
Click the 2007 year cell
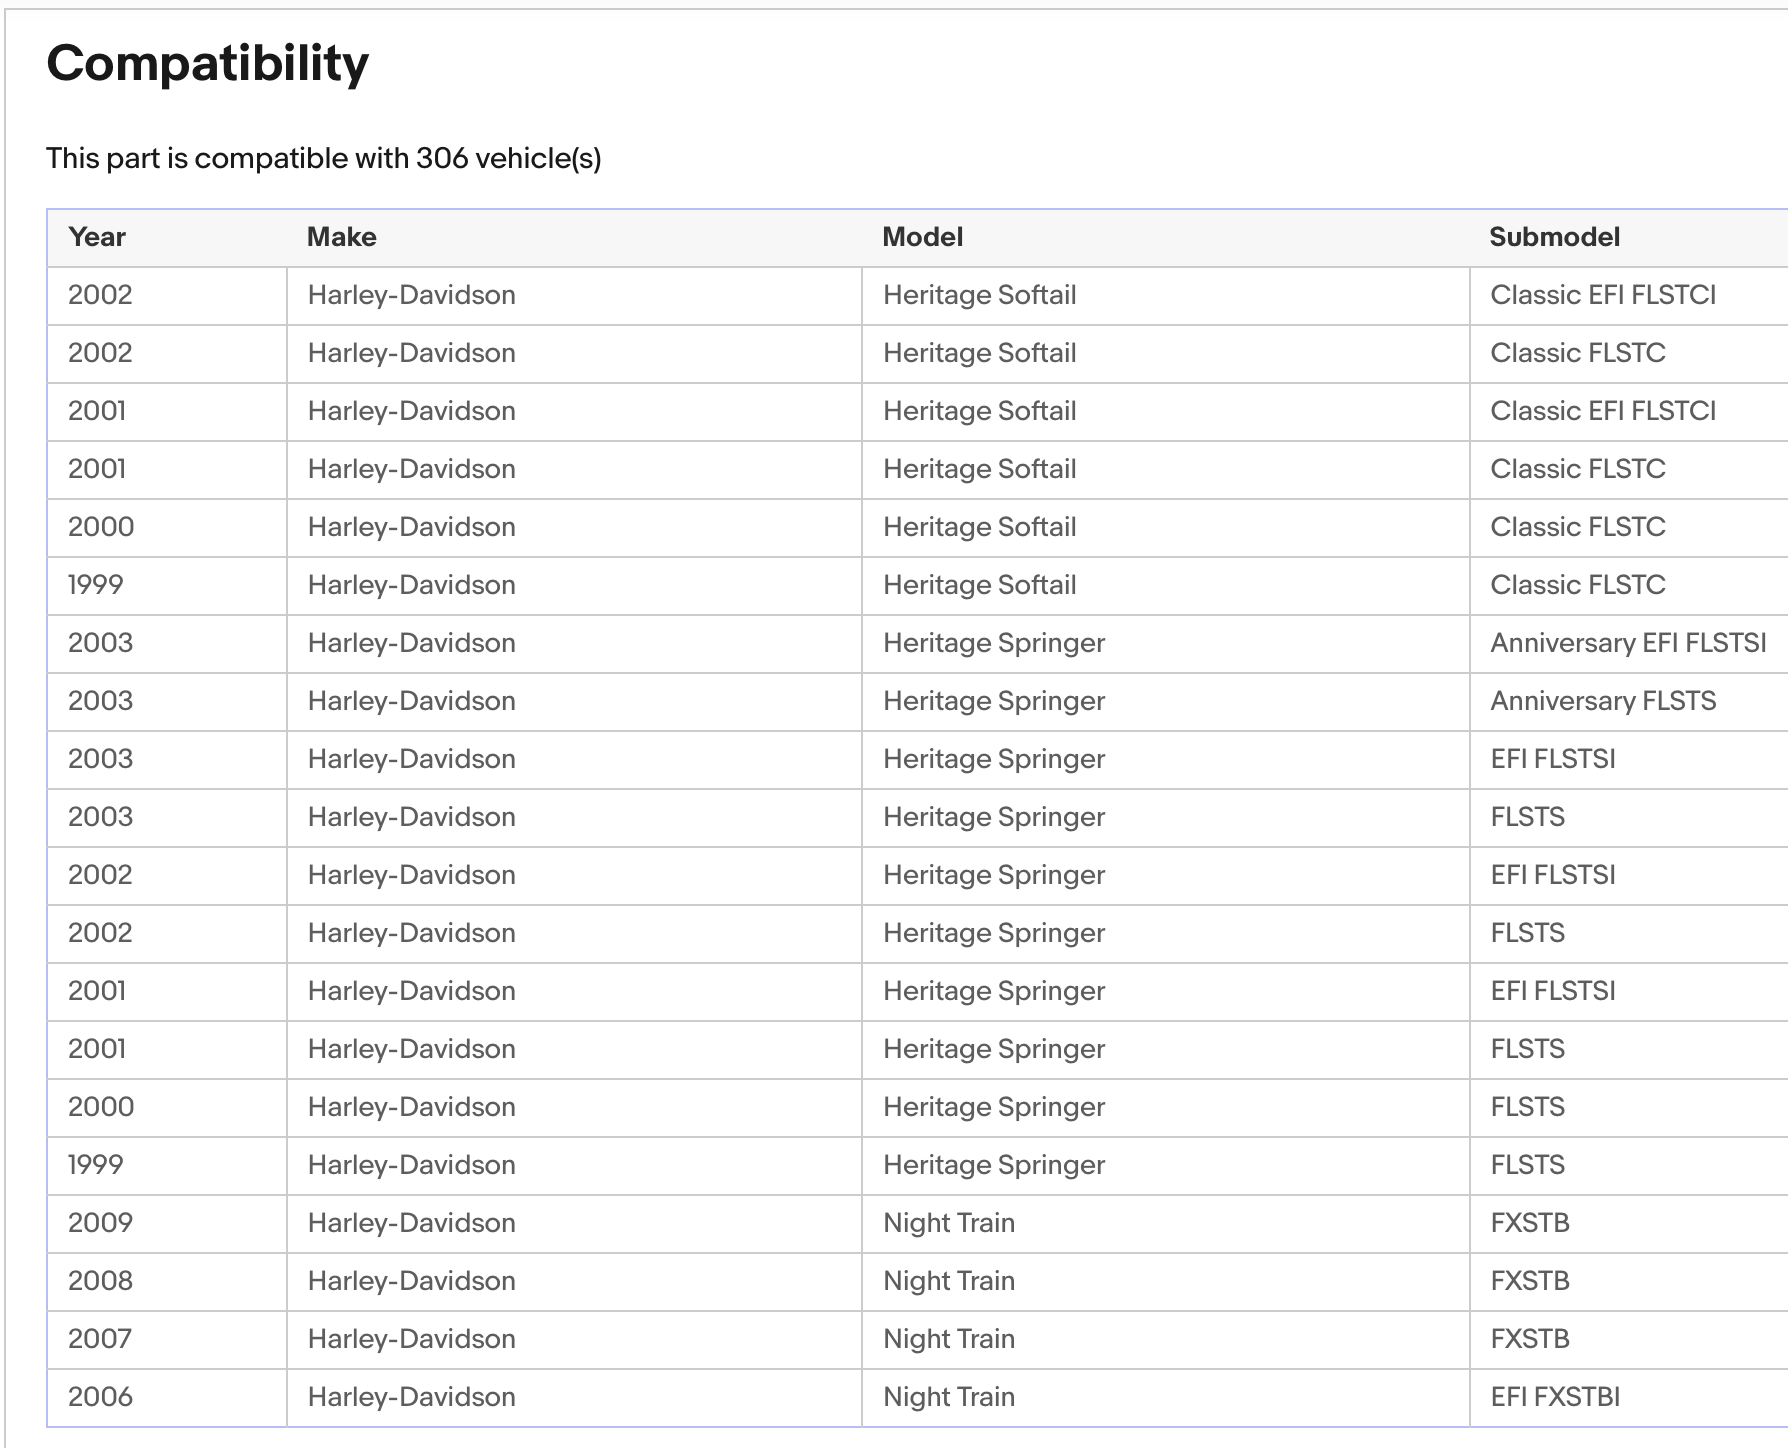click(100, 1339)
